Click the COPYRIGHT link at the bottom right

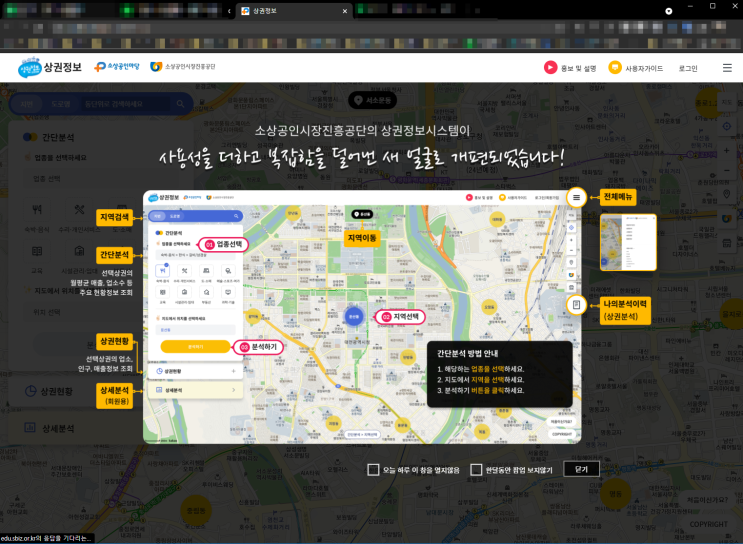point(708,524)
